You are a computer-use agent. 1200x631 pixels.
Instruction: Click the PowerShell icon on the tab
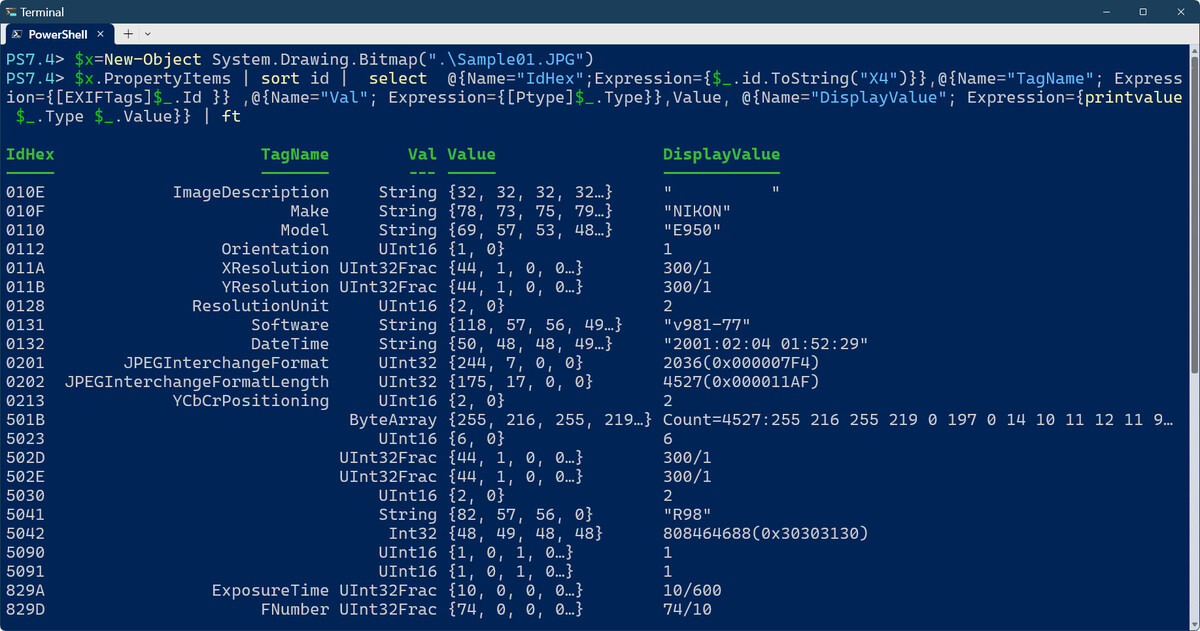17,34
